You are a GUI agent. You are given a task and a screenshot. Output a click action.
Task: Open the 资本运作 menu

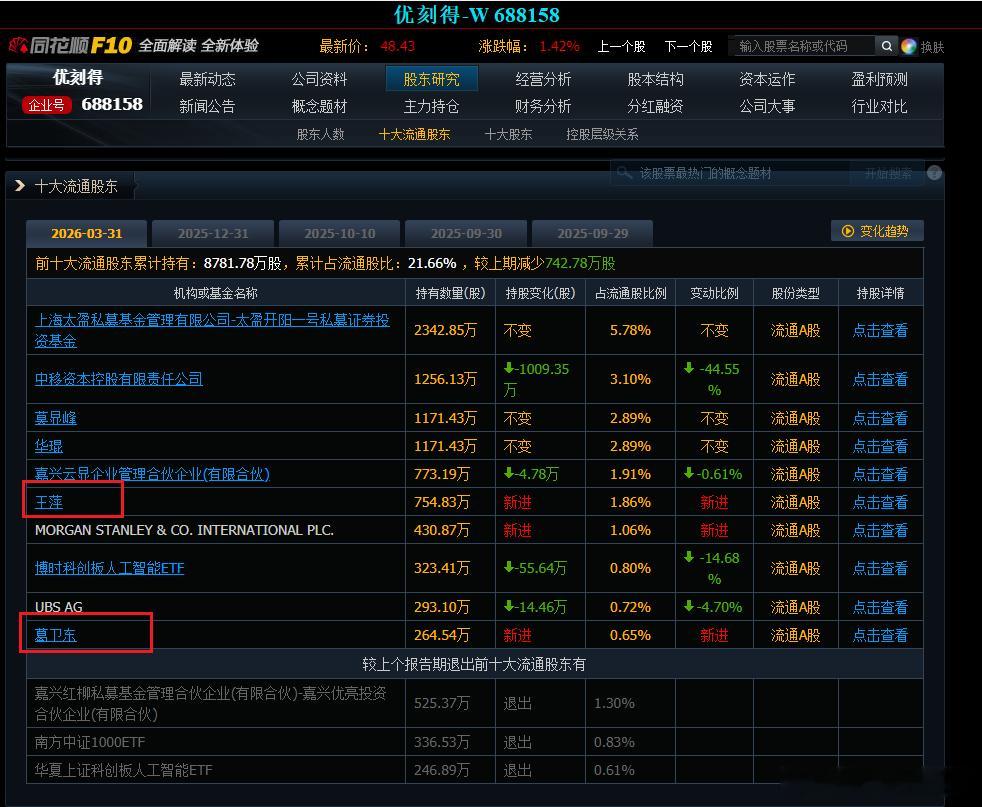click(x=767, y=79)
